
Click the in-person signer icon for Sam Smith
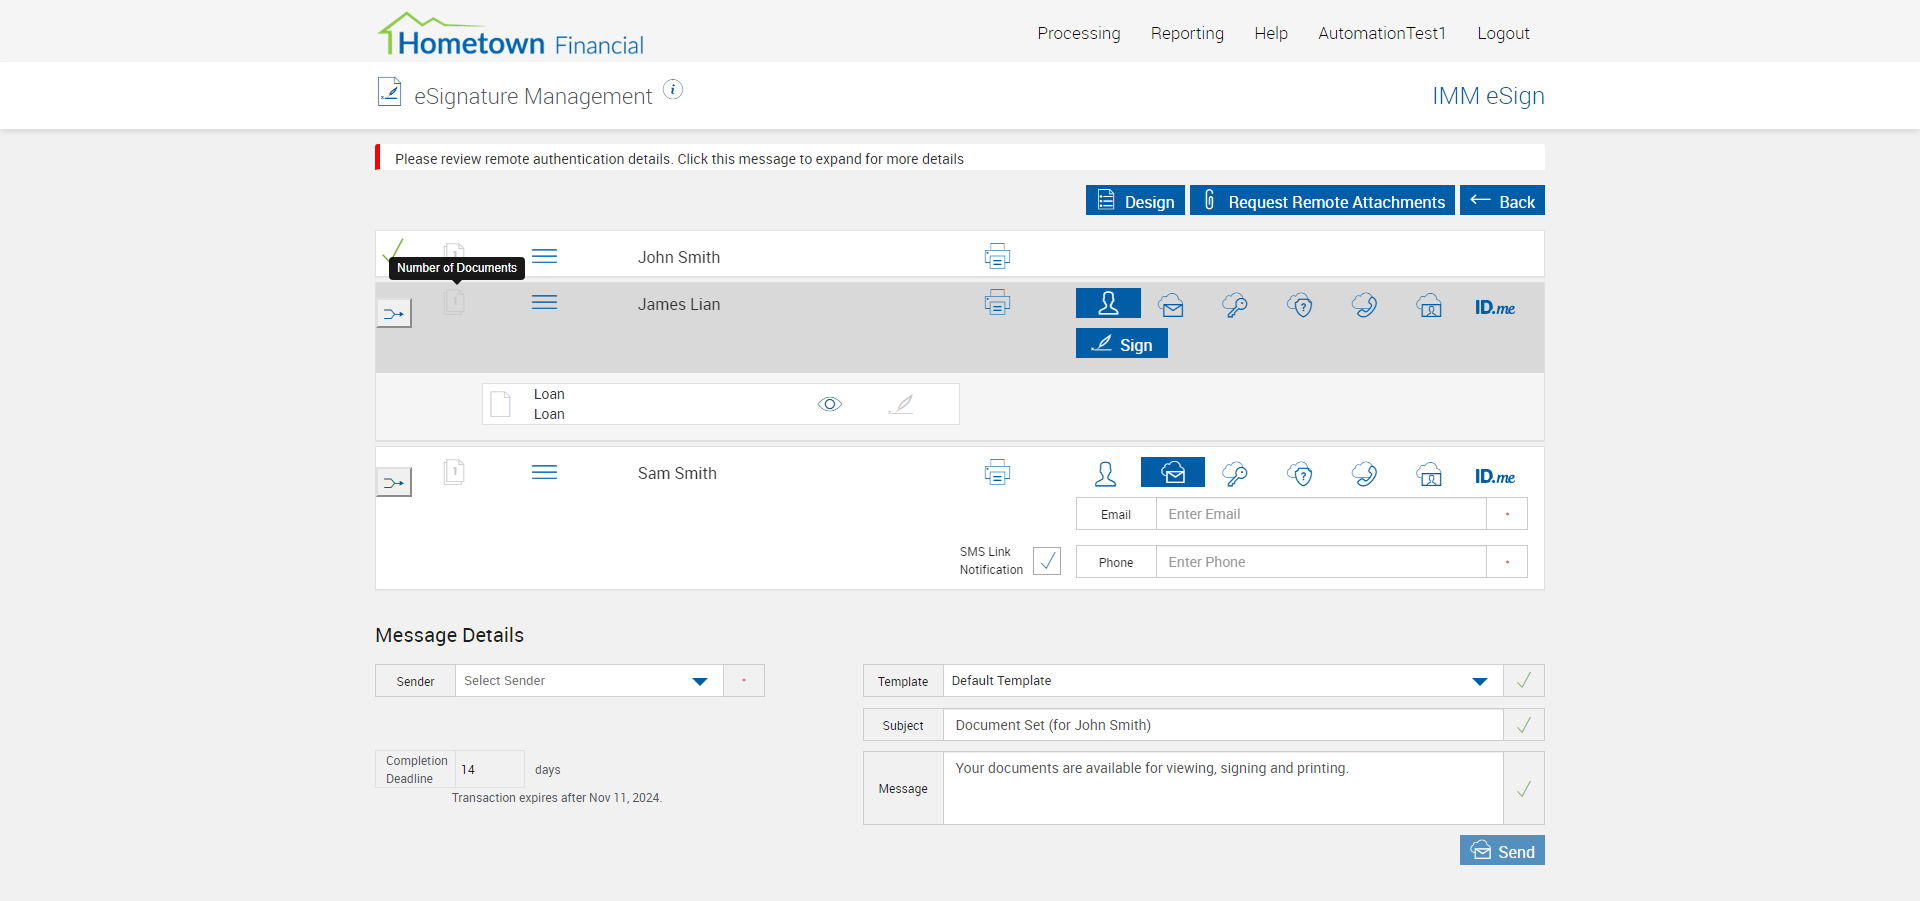1105,474
